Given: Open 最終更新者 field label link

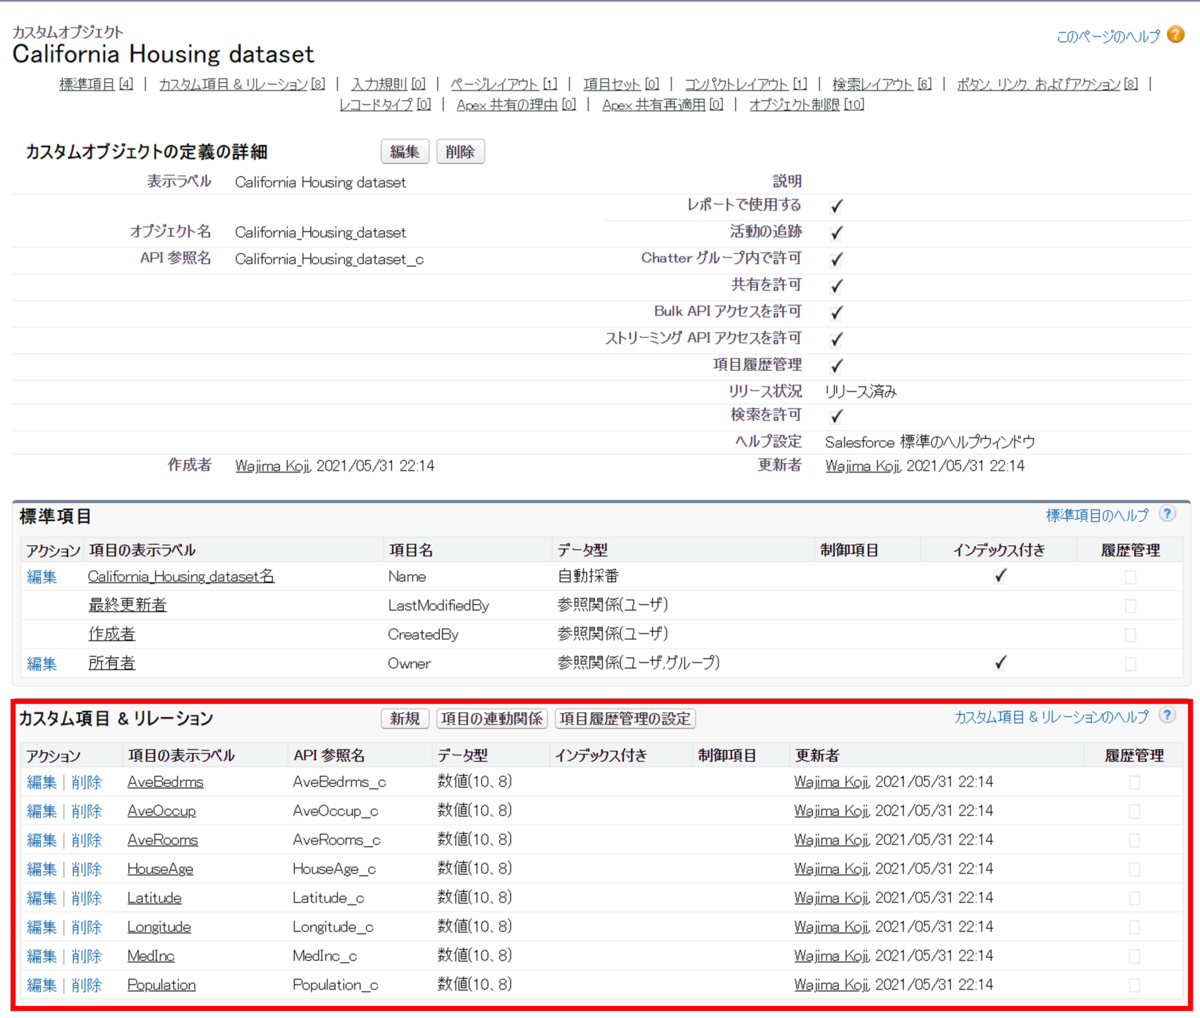Looking at the screenshot, I should pyautogui.click(x=127, y=605).
